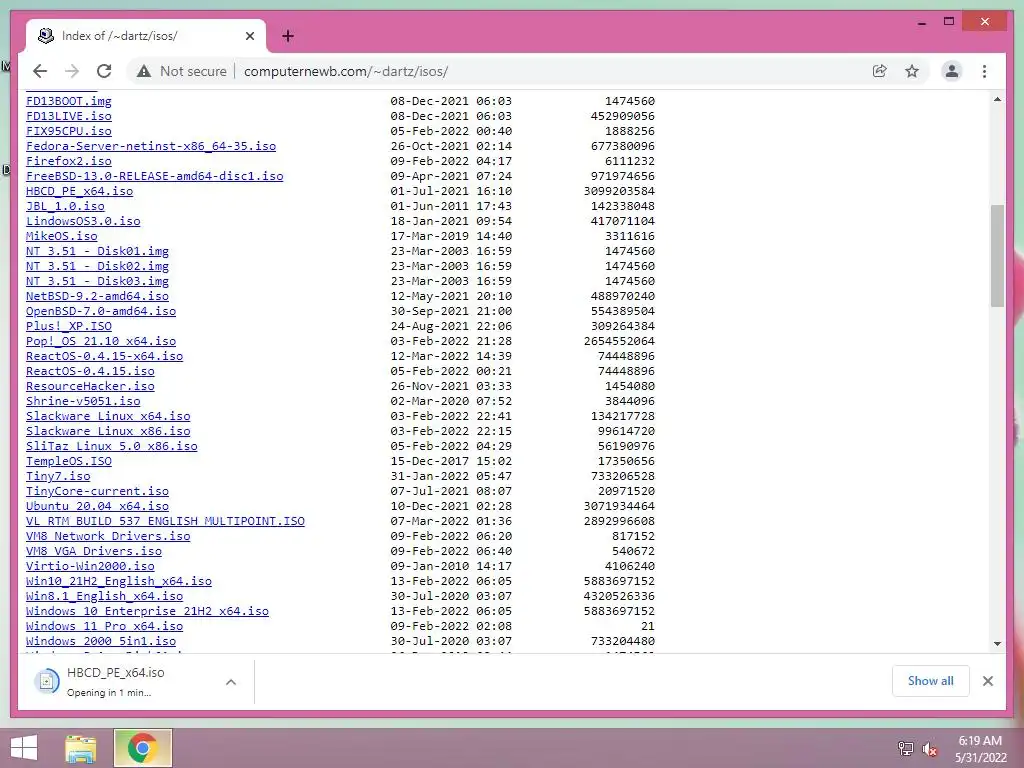
Task: Download TinyCore-current.iso
Action: (97, 492)
